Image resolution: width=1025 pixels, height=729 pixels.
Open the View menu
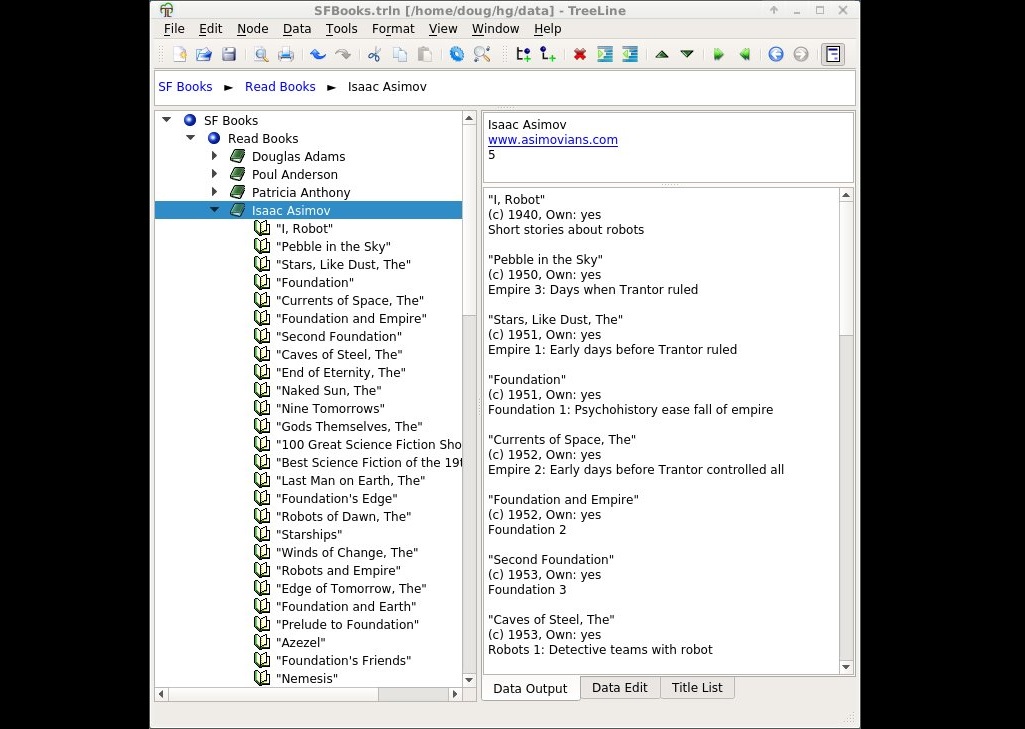(443, 29)
